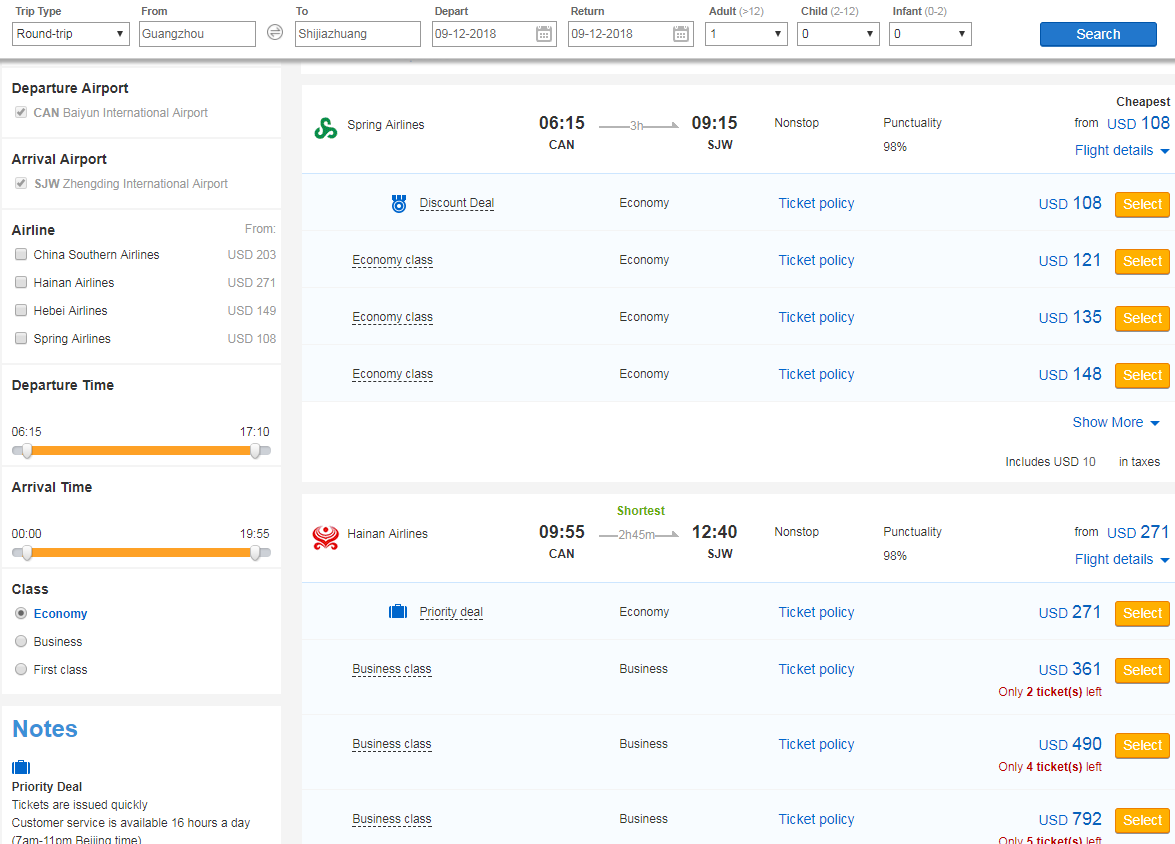The width and height of the screenshot is (1175, 844).
Task: Open Ticket policy for USD 135 fare
Action: point(816,317)
